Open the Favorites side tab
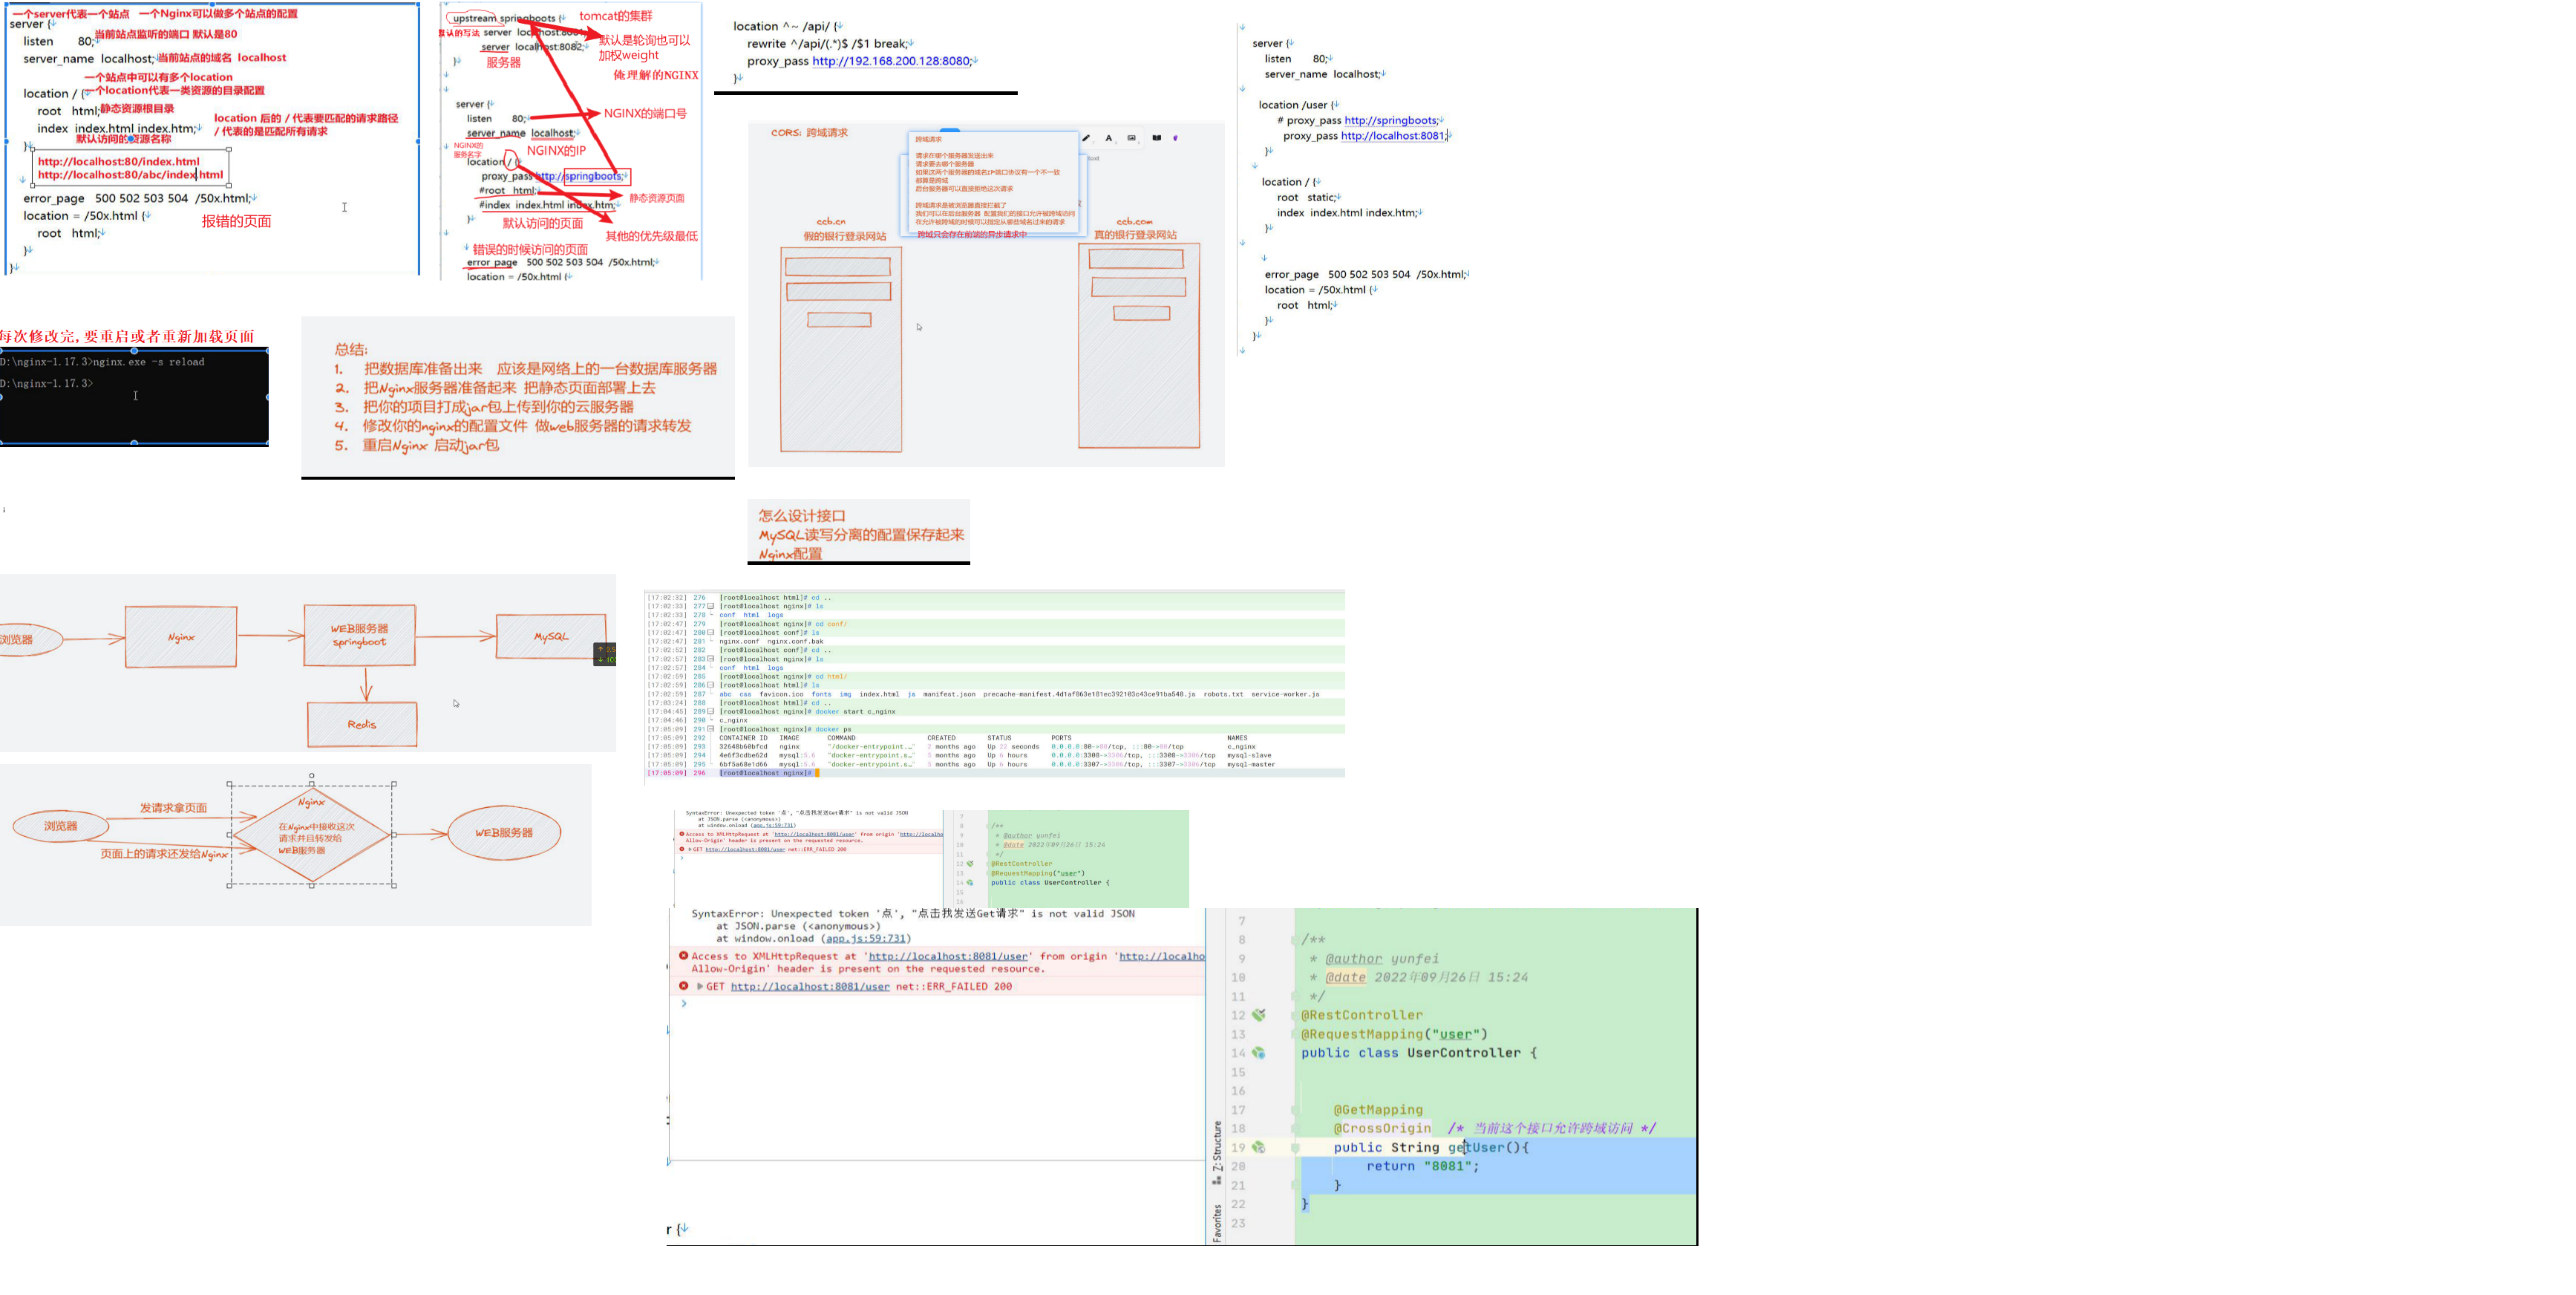The height and width of the screenshot is (1295, 2576). (x=1217, y=1222)
